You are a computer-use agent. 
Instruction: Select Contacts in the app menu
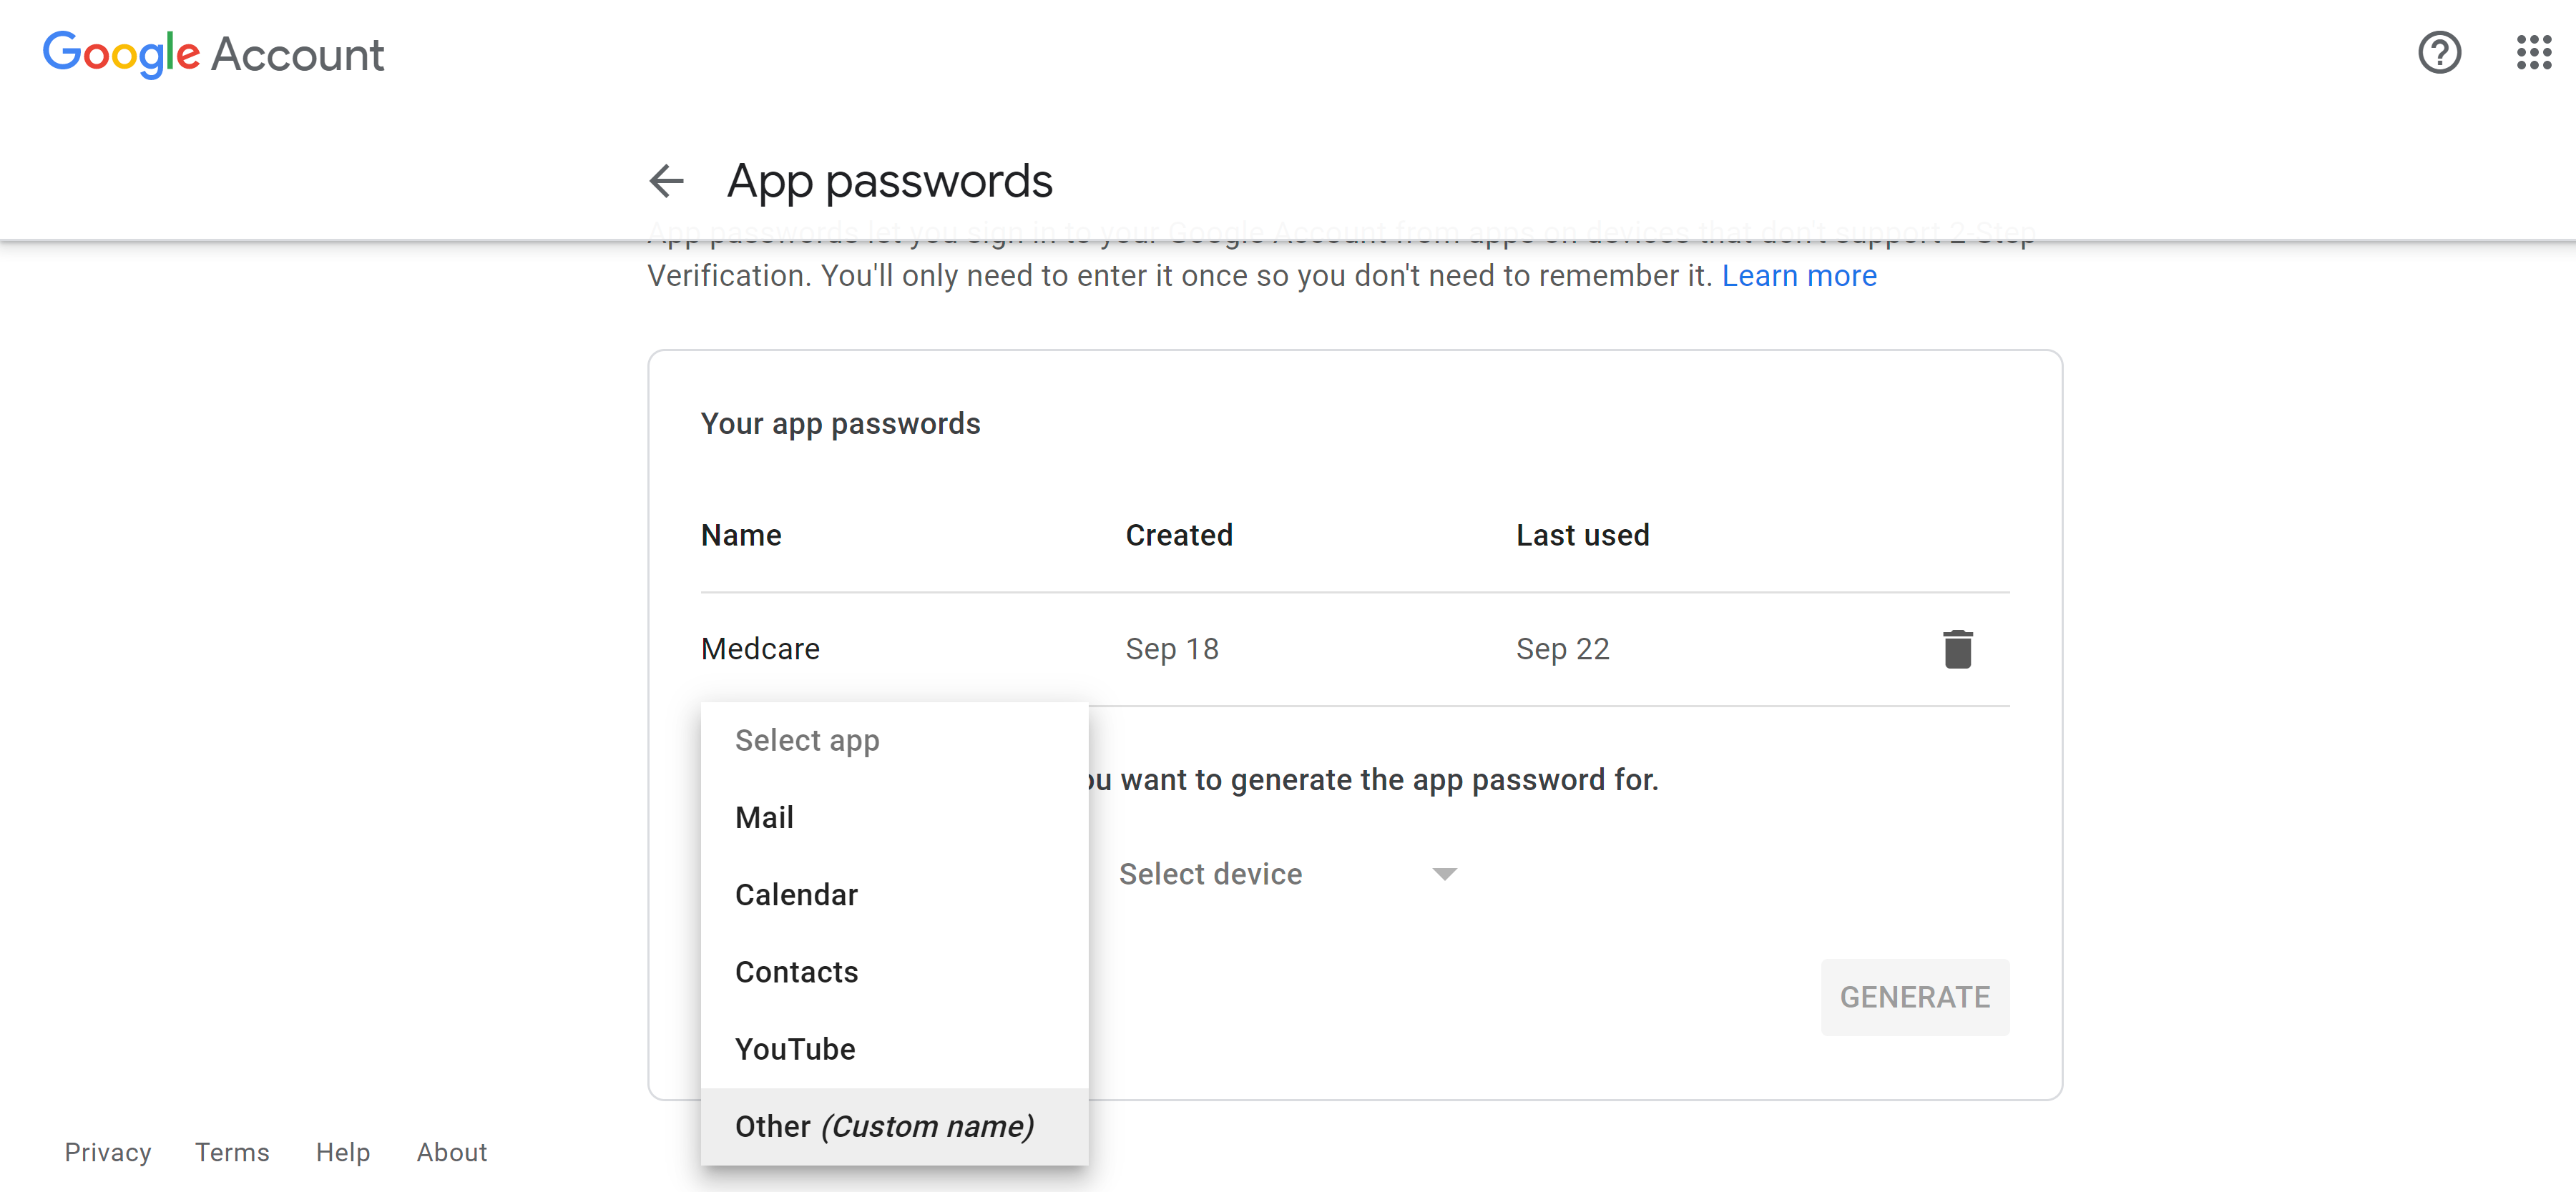pos(796,972)
